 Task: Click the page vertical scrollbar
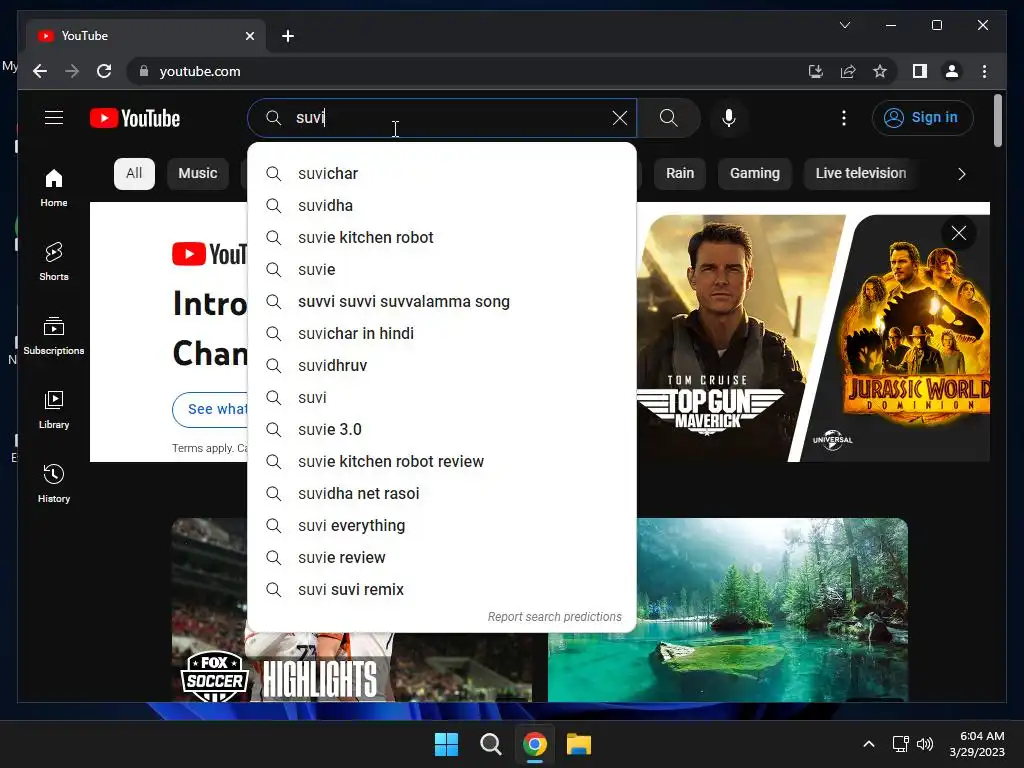pyautogui.click(x=997, y=121)
